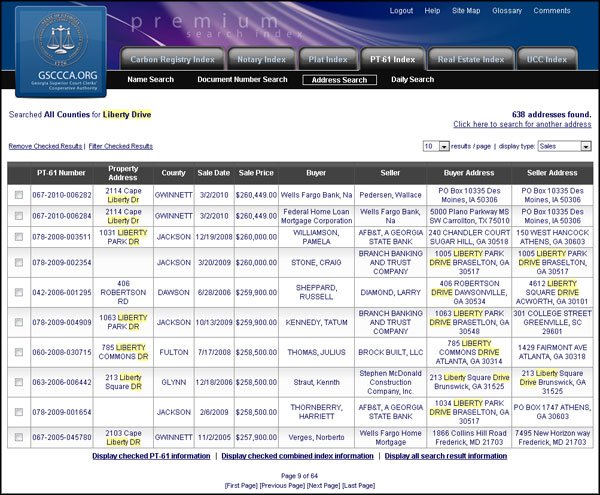600x495 pixels.
Task: Jump to Last Page
Action: tap(359, 485)
